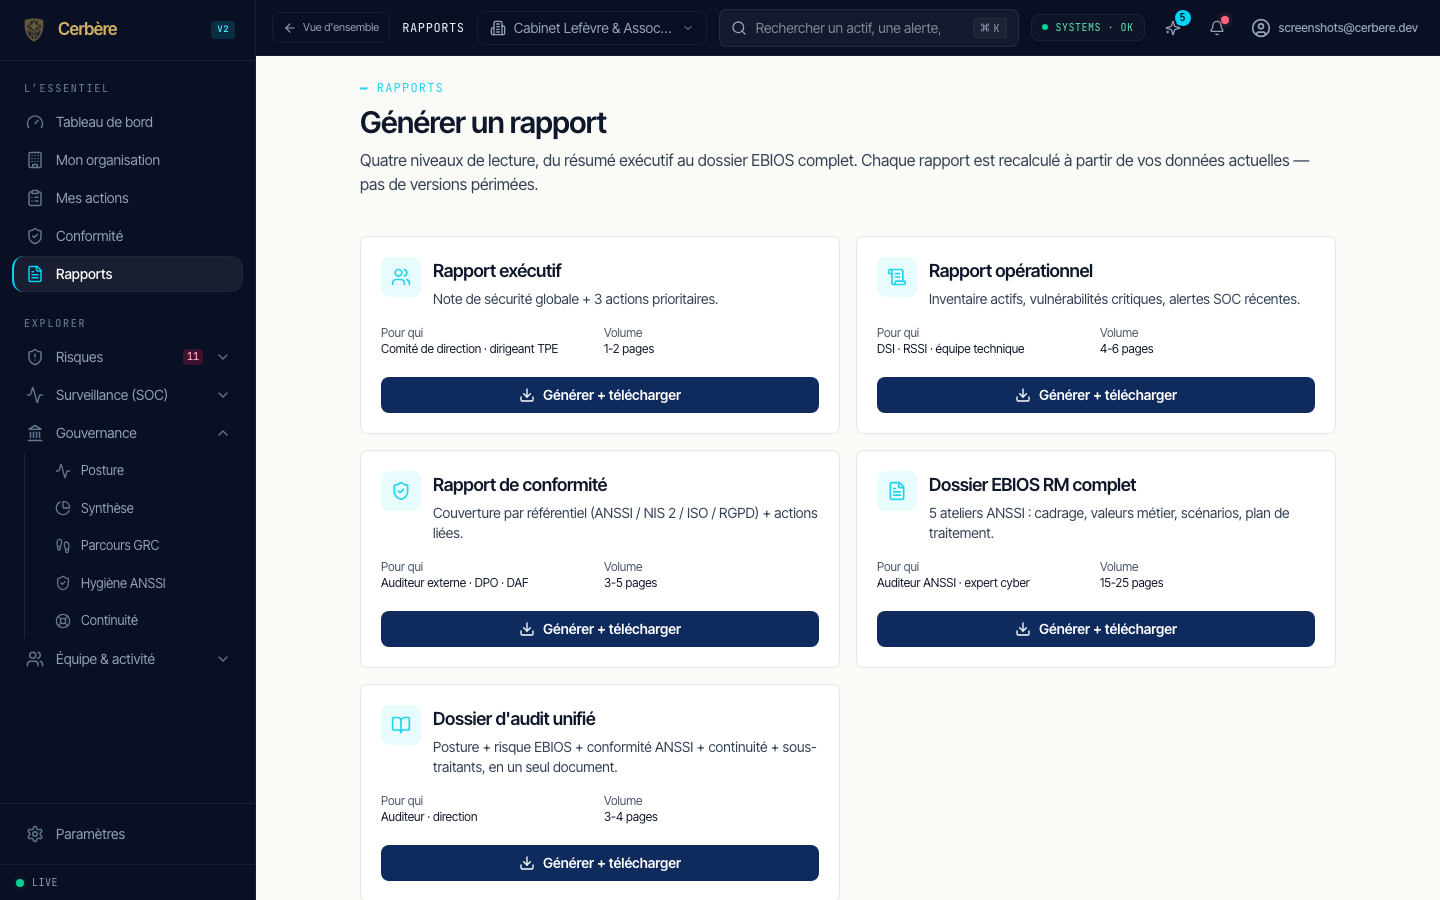
Task: Open Continuité under Gouvernance
Action: click(140, 620)
